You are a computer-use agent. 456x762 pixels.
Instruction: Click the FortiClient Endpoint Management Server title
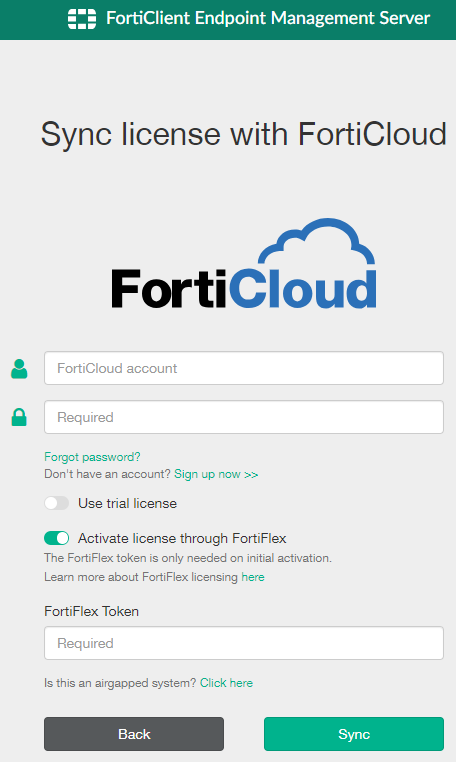tap(268, 18)
